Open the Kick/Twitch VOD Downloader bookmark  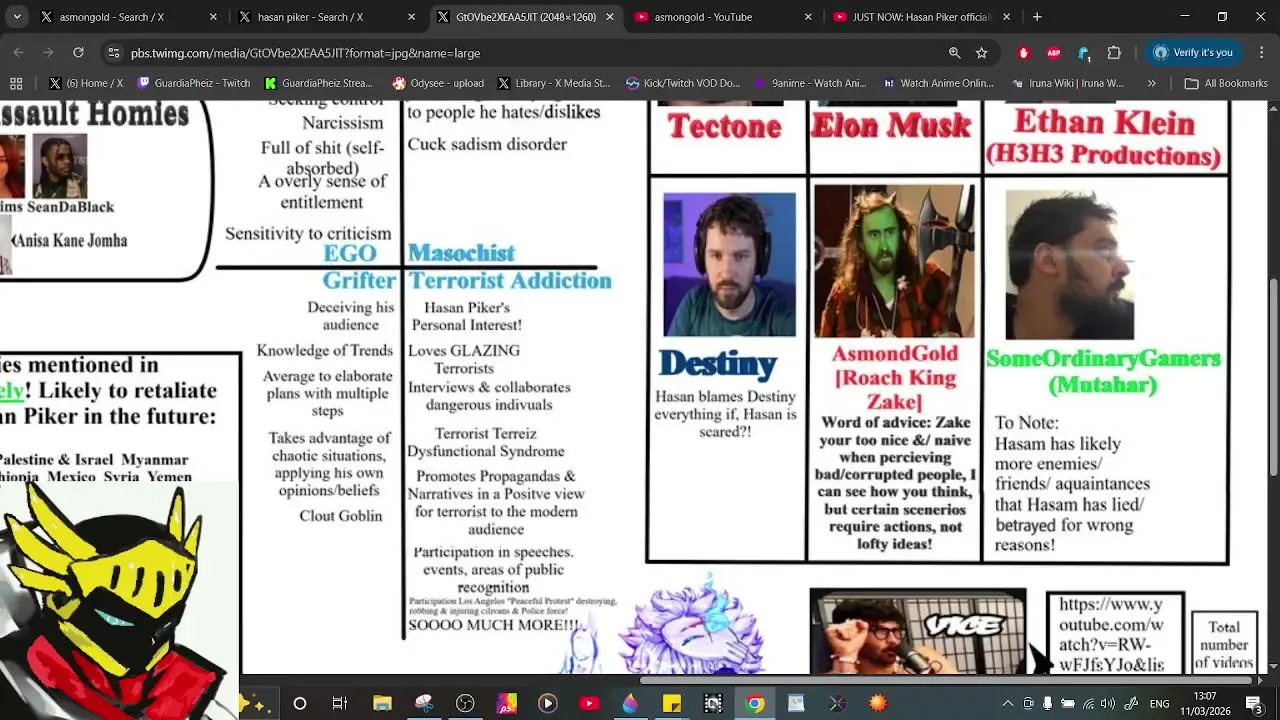[683, 83]
